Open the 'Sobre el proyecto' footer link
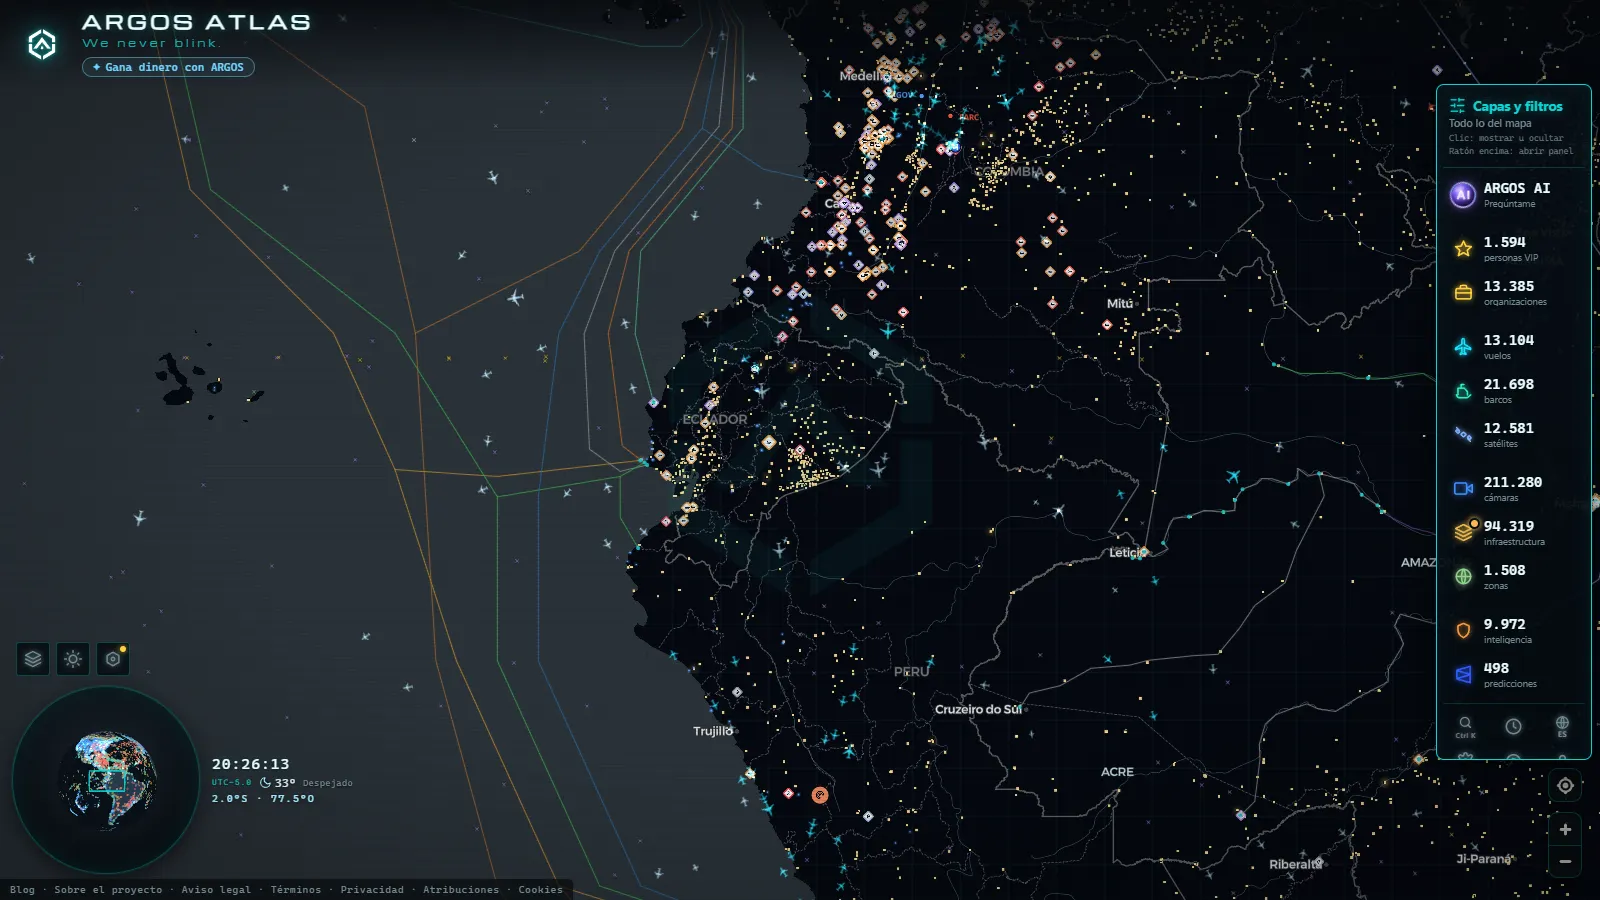The width and height of the screenshot is (1600, 900). [108, 889]
